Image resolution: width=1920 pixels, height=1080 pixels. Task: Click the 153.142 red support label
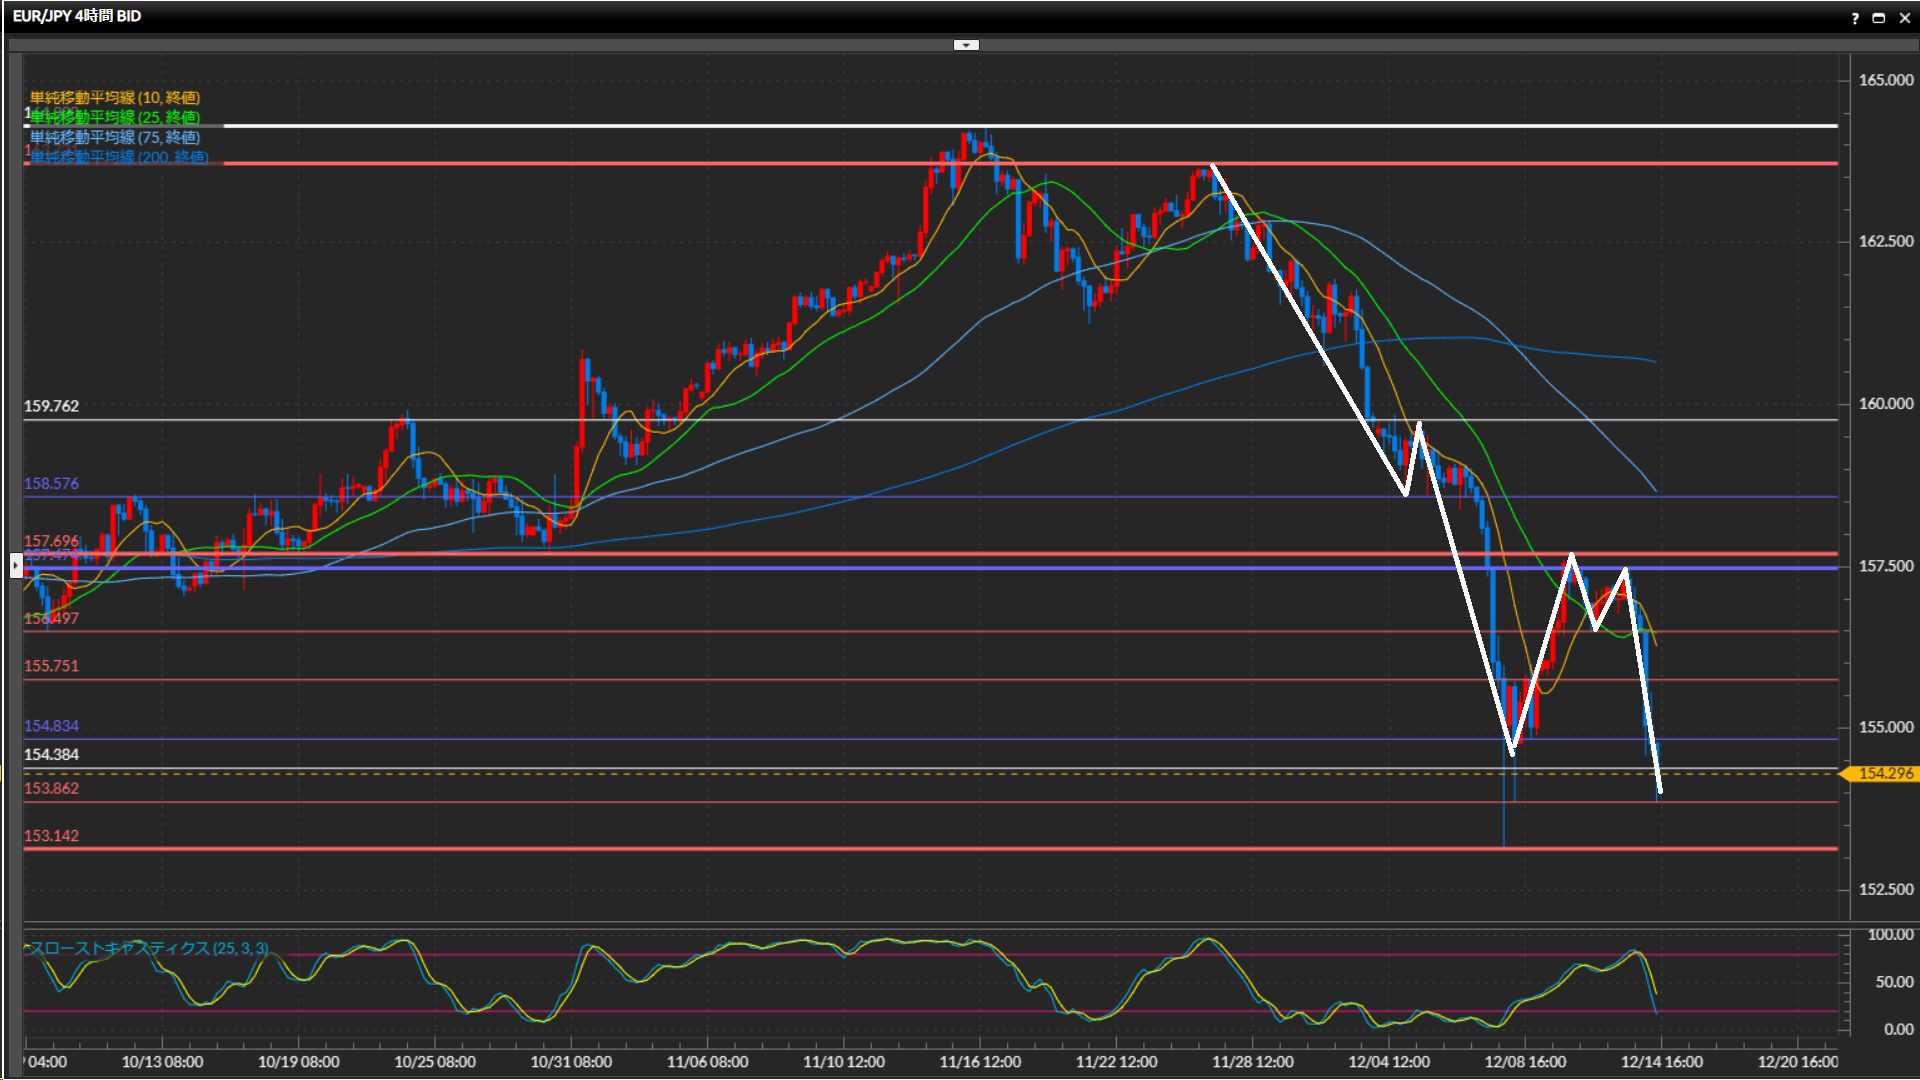point(51,836)
